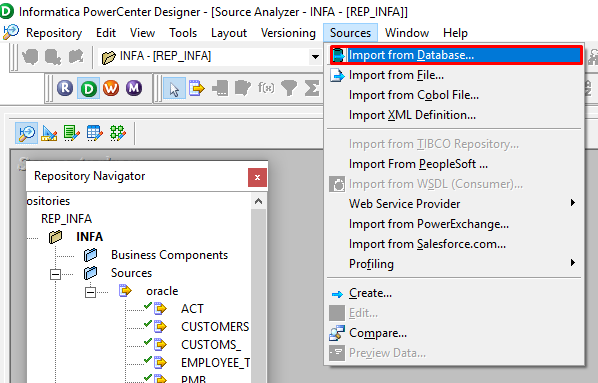The width and height of the screenshot is (598, 383).
Task: Collapse the oracle tree node
Action: point(90,292)
